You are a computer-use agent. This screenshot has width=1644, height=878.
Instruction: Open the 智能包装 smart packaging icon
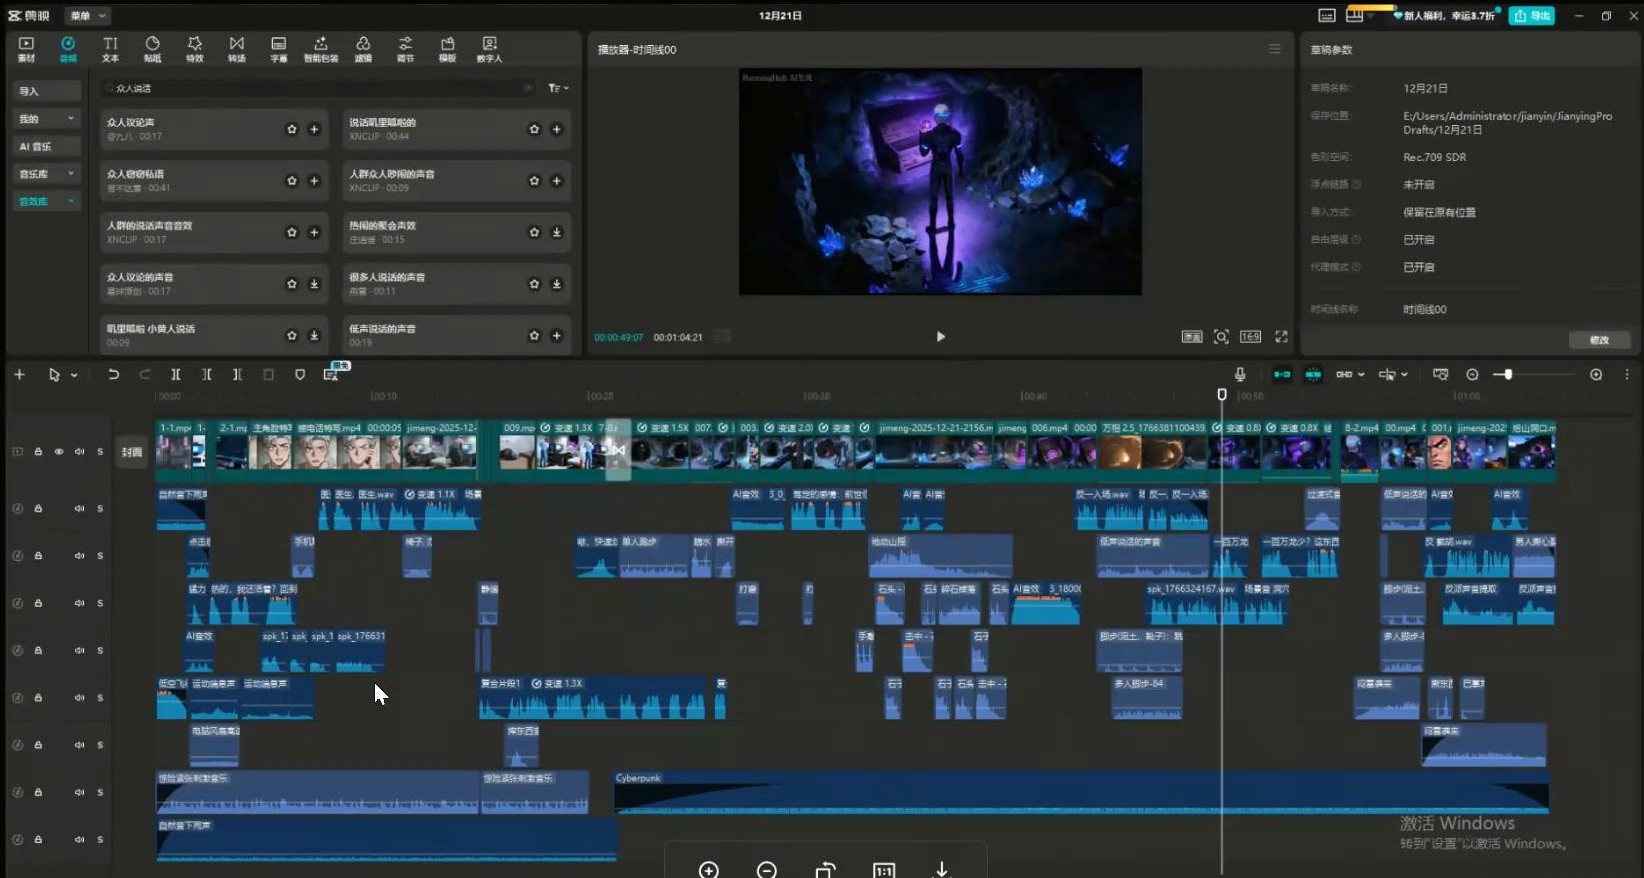pos(321,49)
